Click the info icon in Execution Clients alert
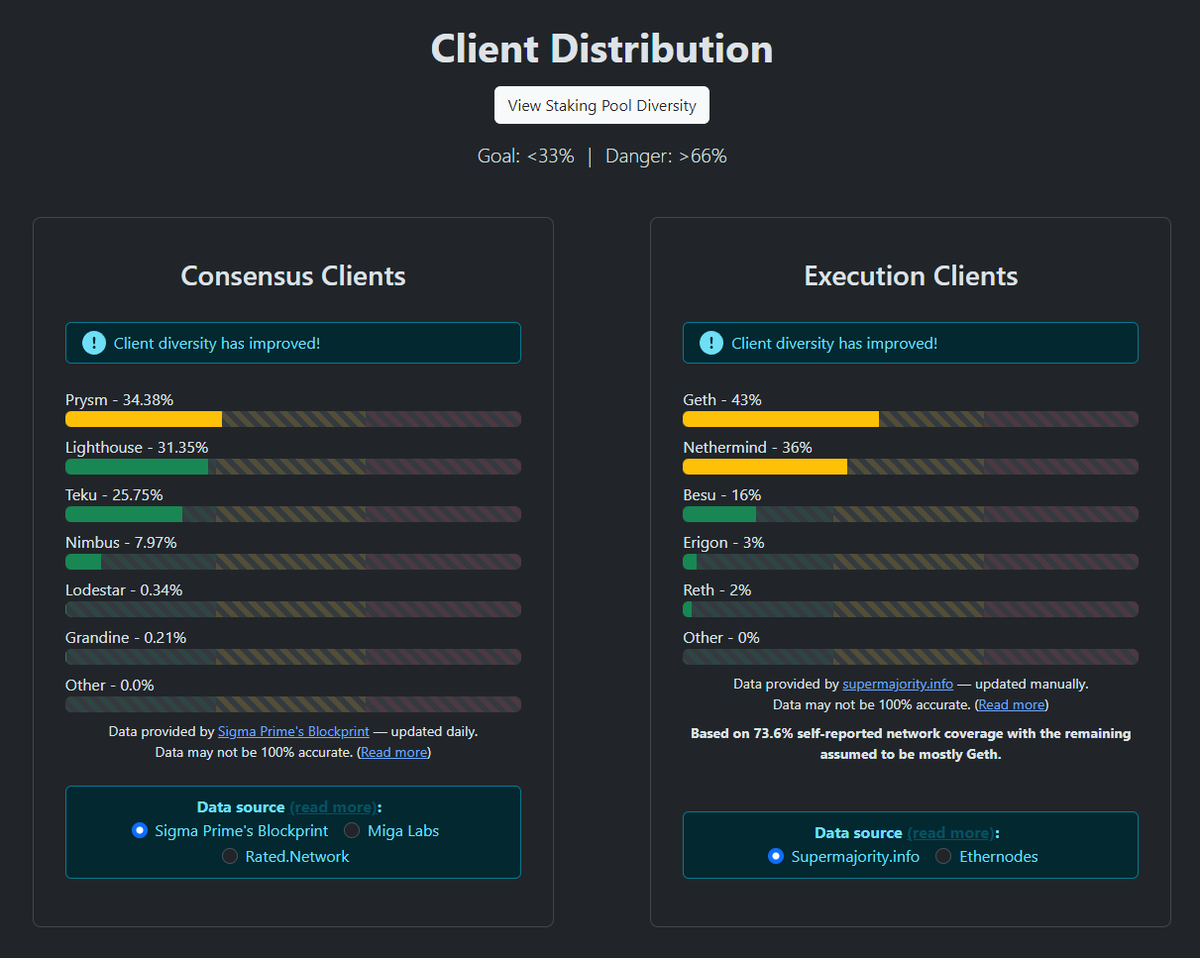Viewport: 1200px width, 958px height. pyautogui.click(x=711, y=343)
